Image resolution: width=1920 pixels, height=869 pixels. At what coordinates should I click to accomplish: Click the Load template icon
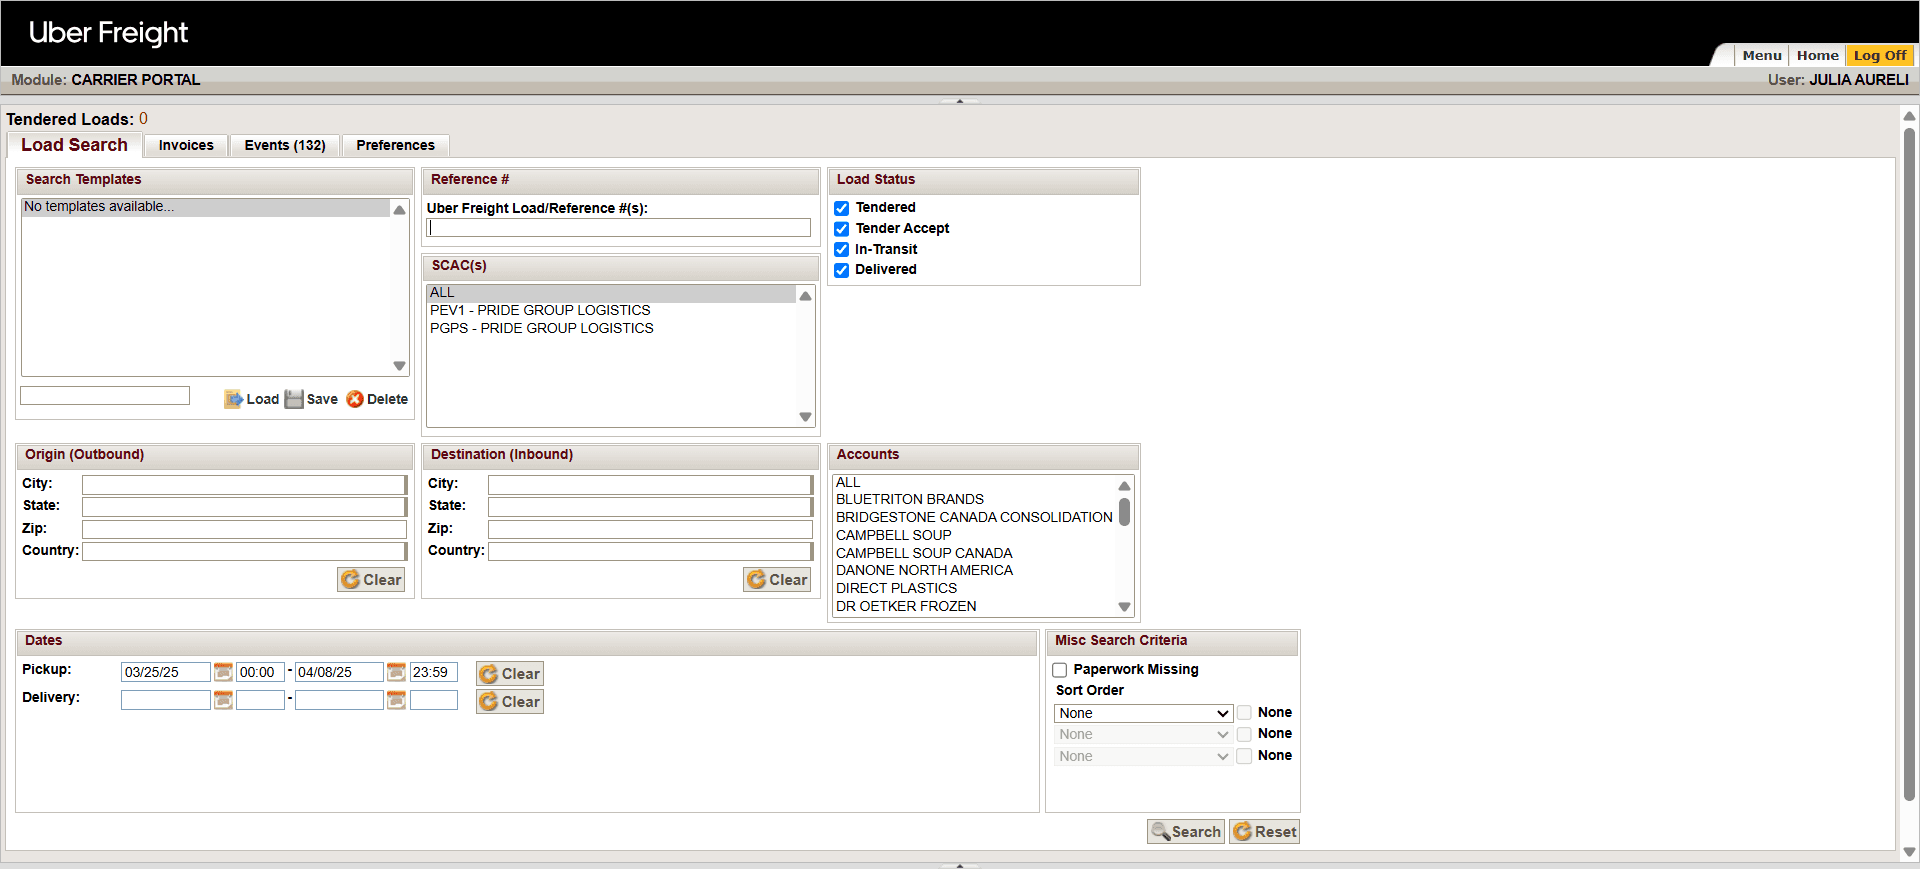pos(233,399)
